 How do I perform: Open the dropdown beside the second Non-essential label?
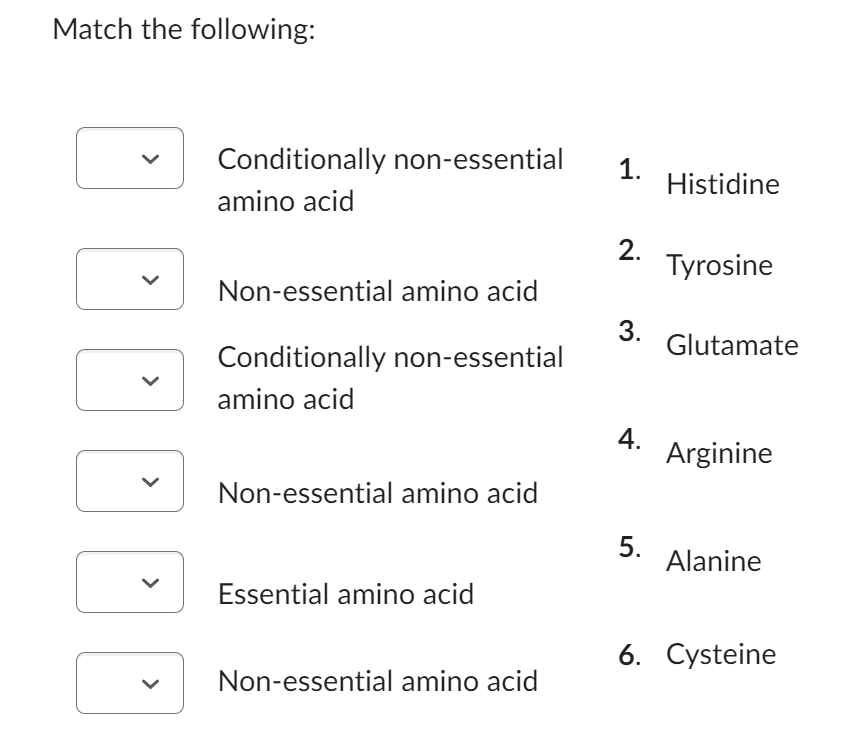[129, 480]
